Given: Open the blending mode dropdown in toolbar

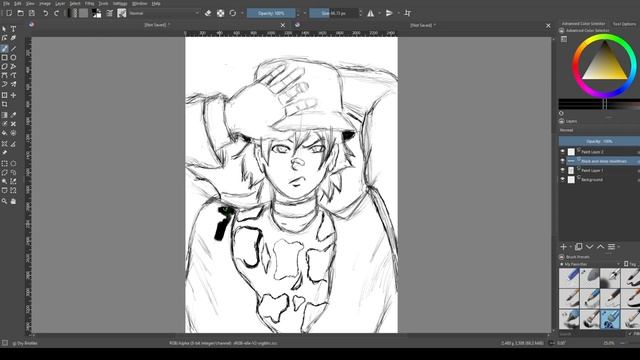Looking at the screenshot, I should tap(164, 13).
